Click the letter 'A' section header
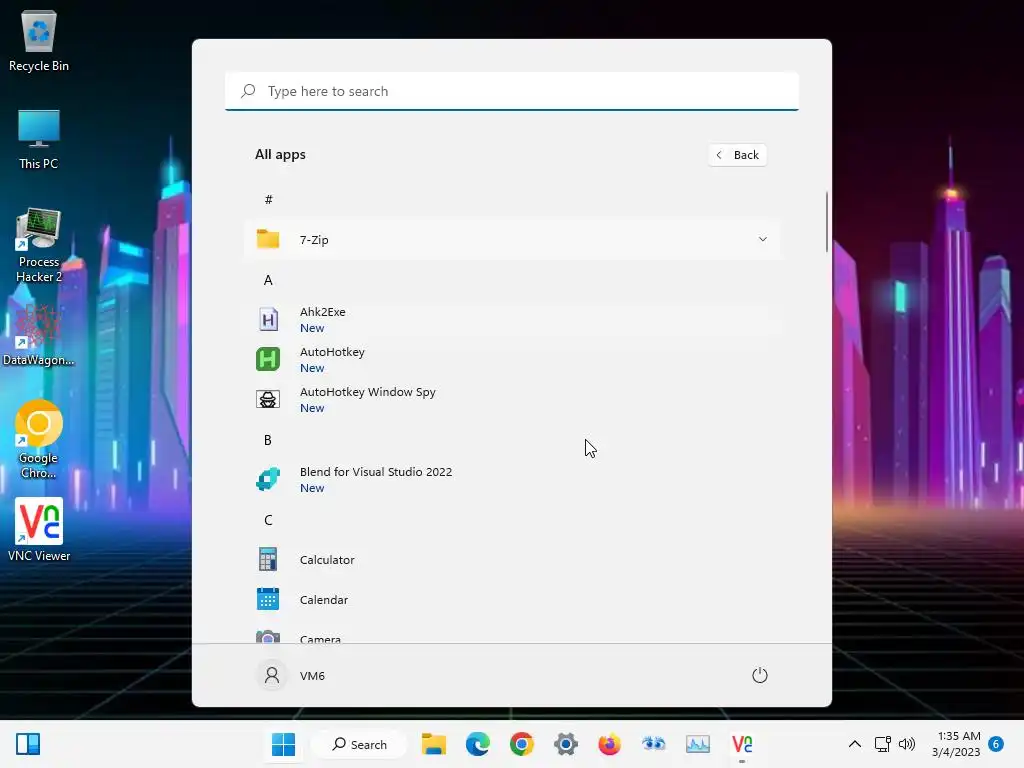 pyautogui.click(x=268, y=280)
